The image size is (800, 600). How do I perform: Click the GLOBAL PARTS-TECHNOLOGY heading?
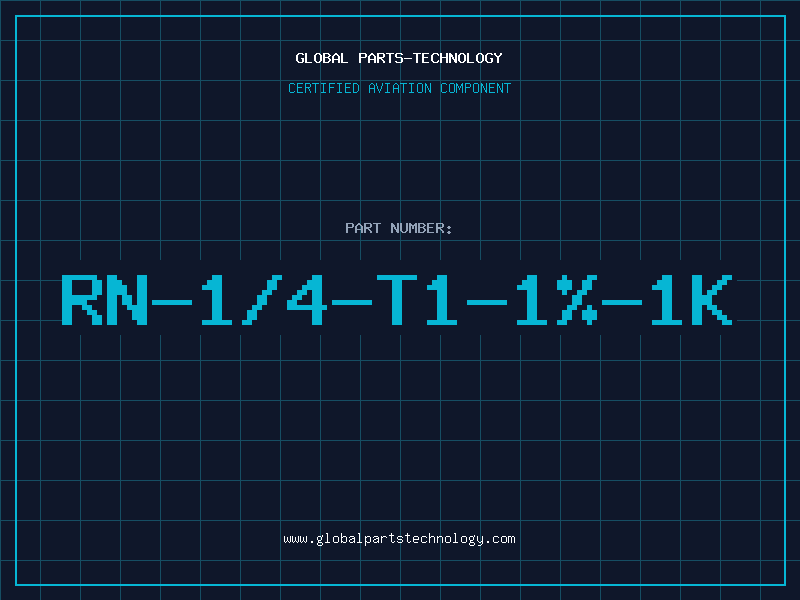[x=399, y=59]
